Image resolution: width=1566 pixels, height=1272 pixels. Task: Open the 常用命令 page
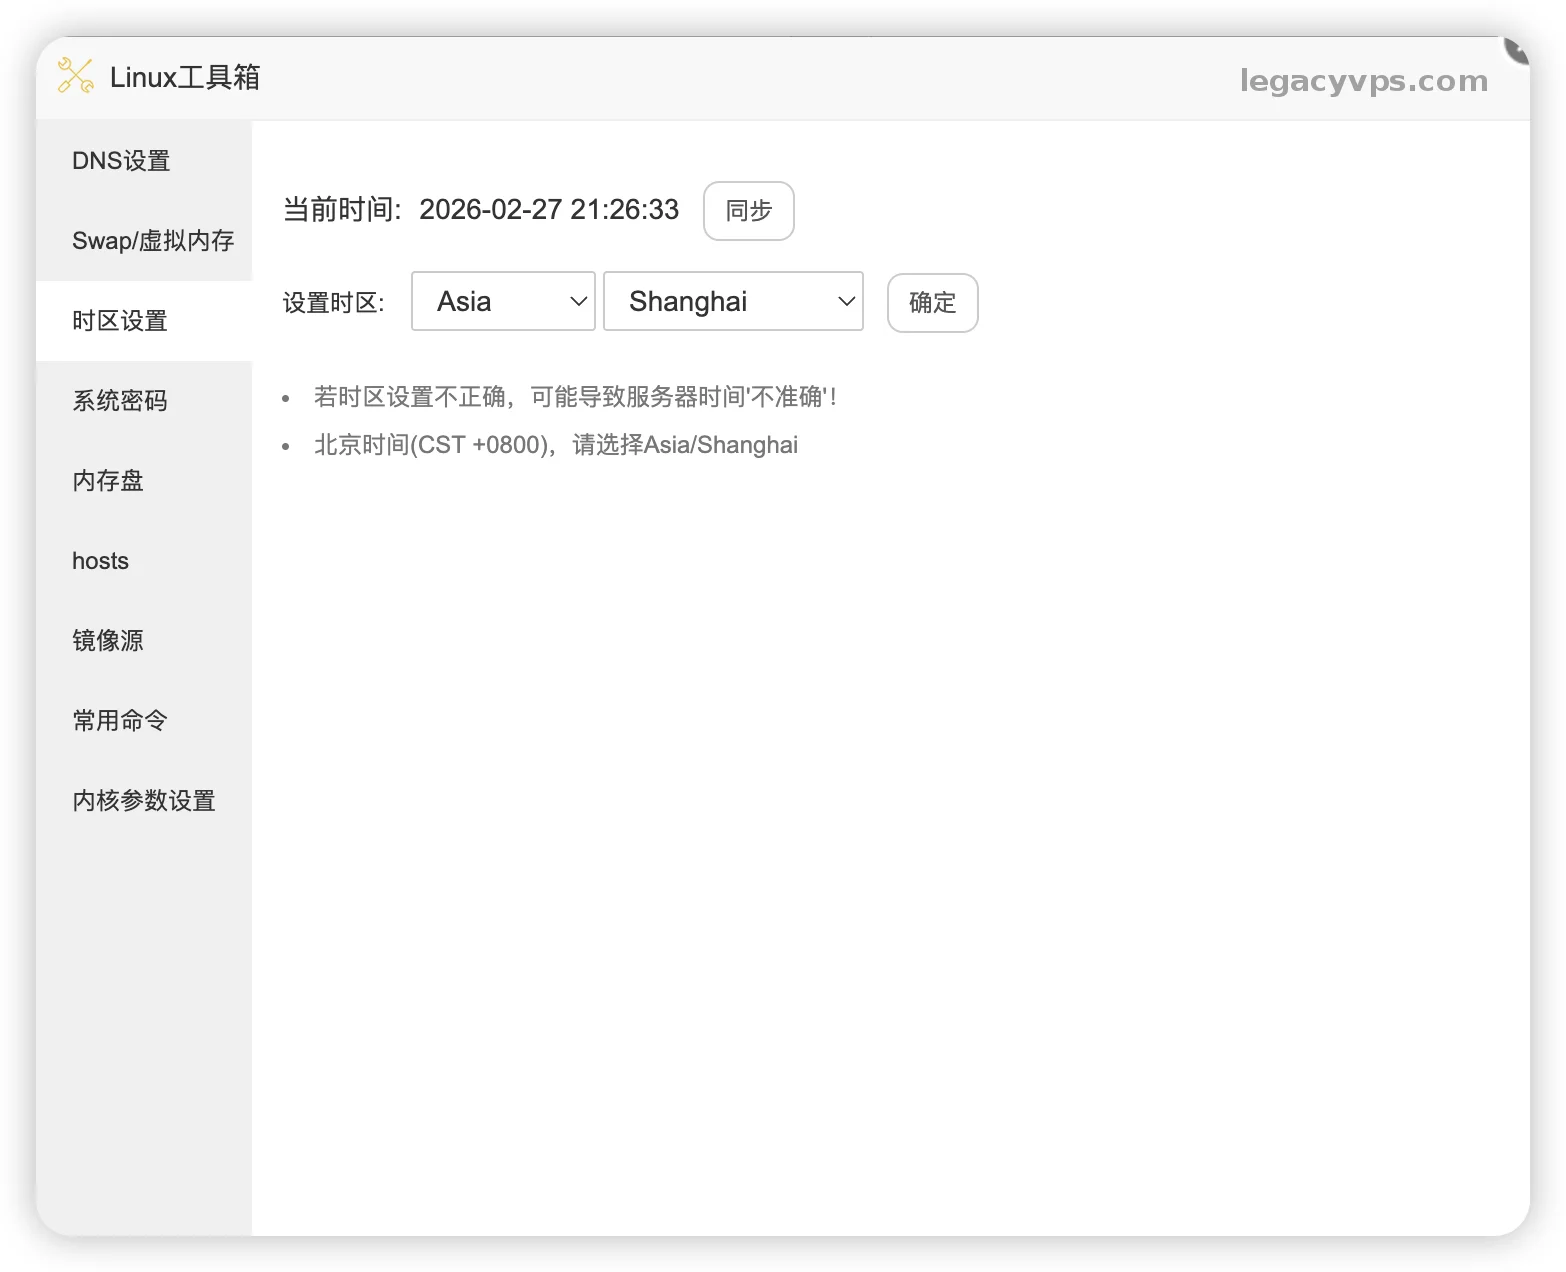119,721
